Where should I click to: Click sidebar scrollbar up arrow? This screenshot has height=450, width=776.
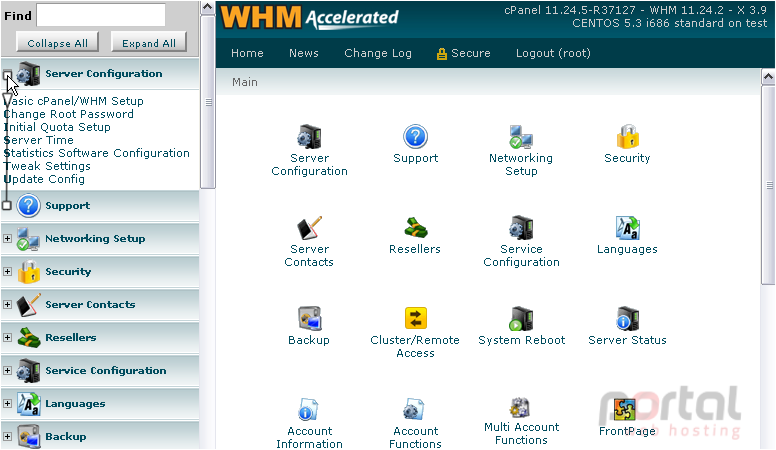pyautogui.click(x=208, y=7)
